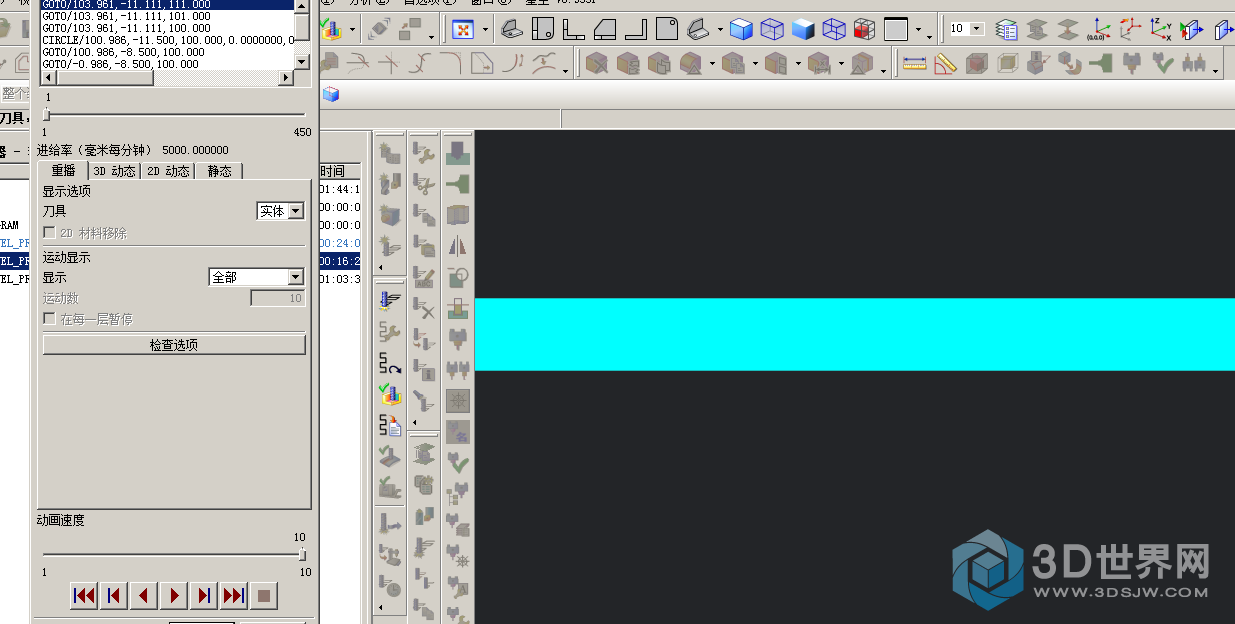The height and width of the screenshot is (624, 1235).
Task: Skip forward to end of tool path
Action: [234, 596]
